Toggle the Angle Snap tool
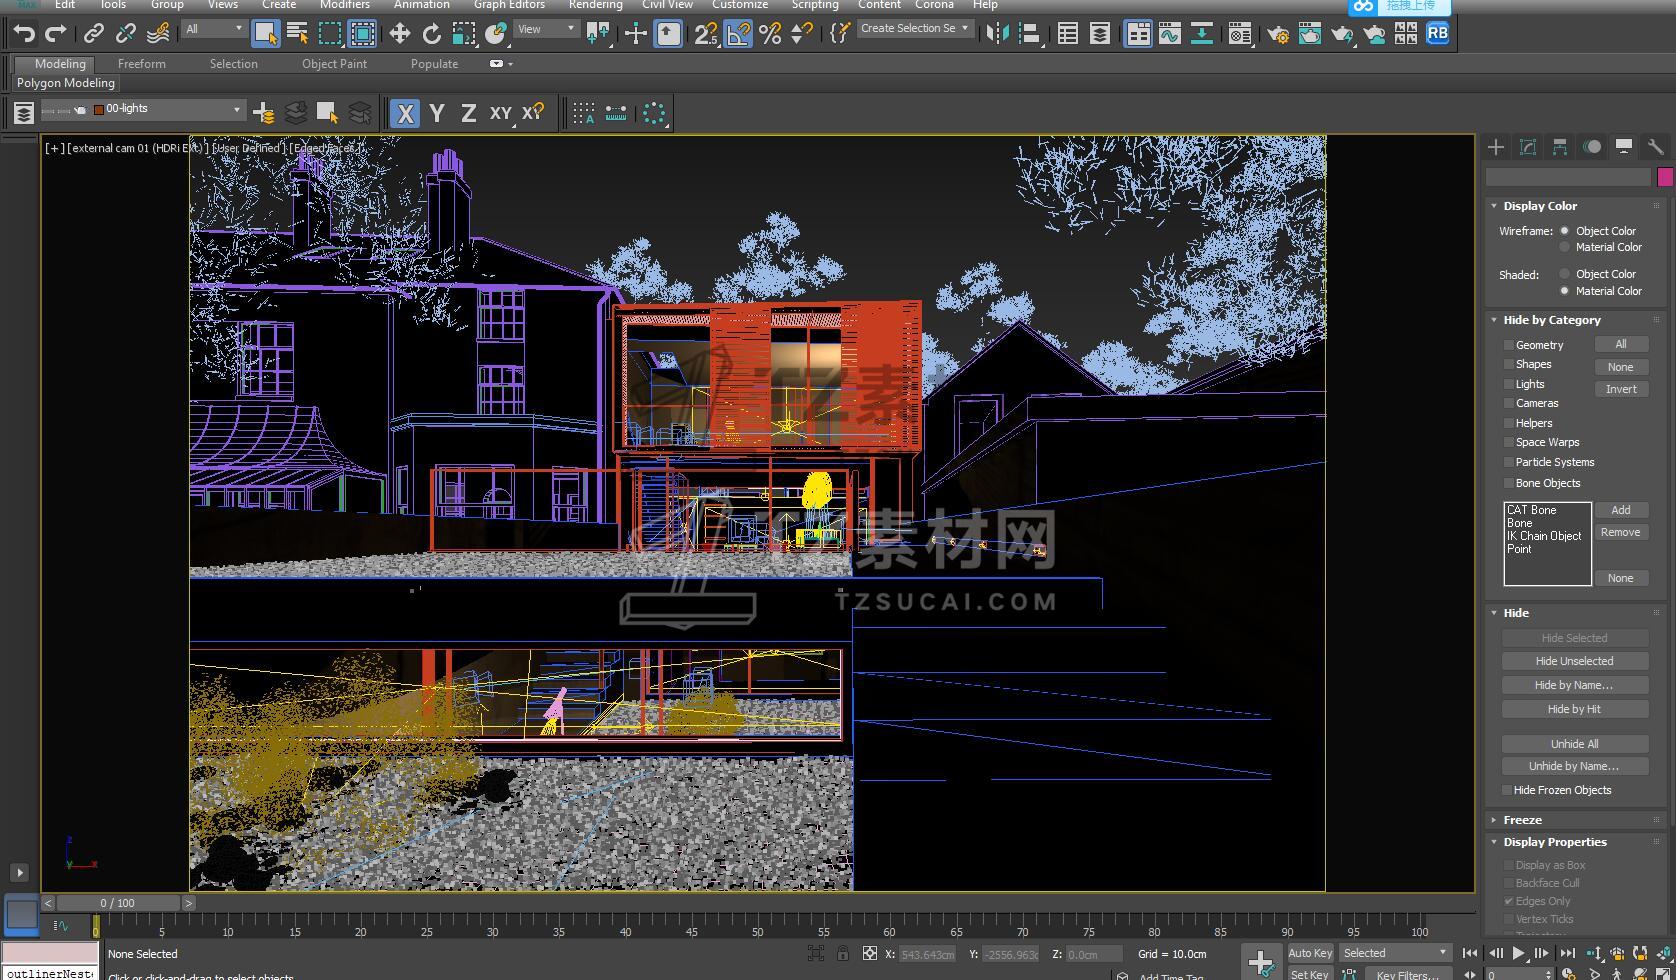This screenshot has height=980, width=1676. pos(738,34)
